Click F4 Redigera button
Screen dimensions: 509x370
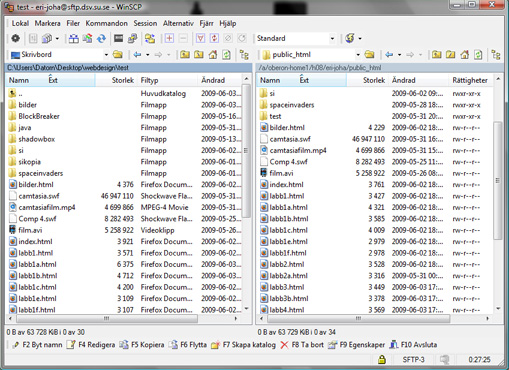[x=91, y=345]
